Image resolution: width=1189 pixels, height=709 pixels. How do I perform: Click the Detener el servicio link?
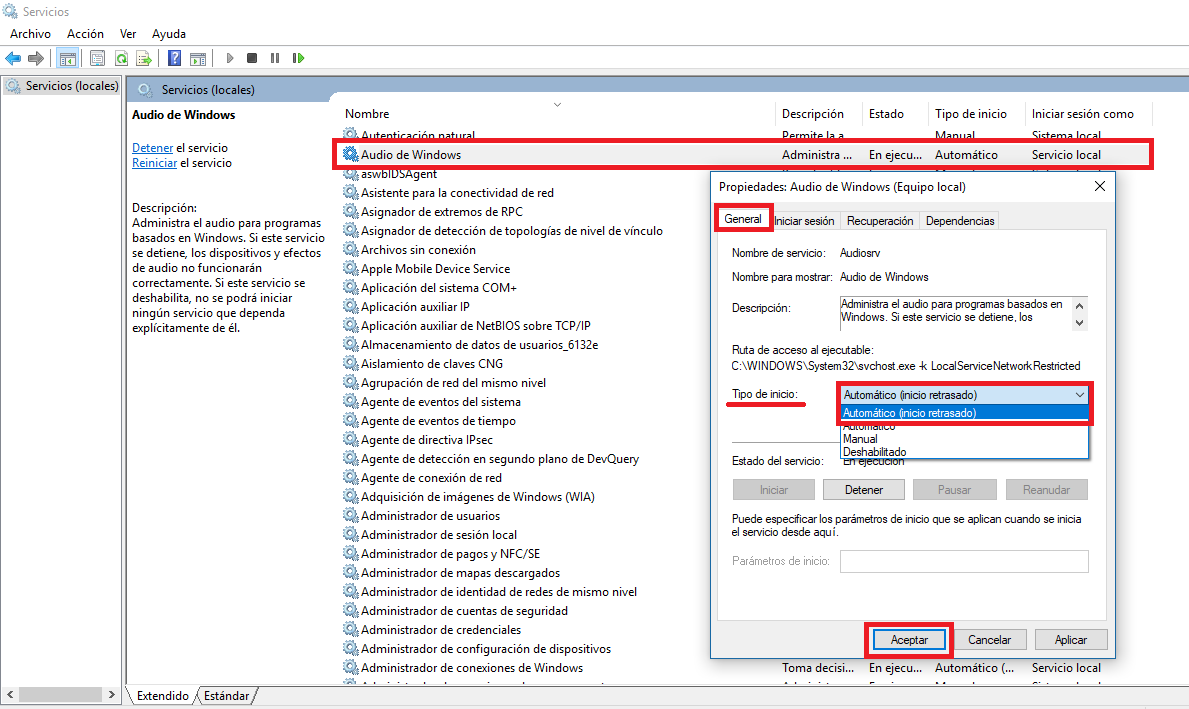152,148
